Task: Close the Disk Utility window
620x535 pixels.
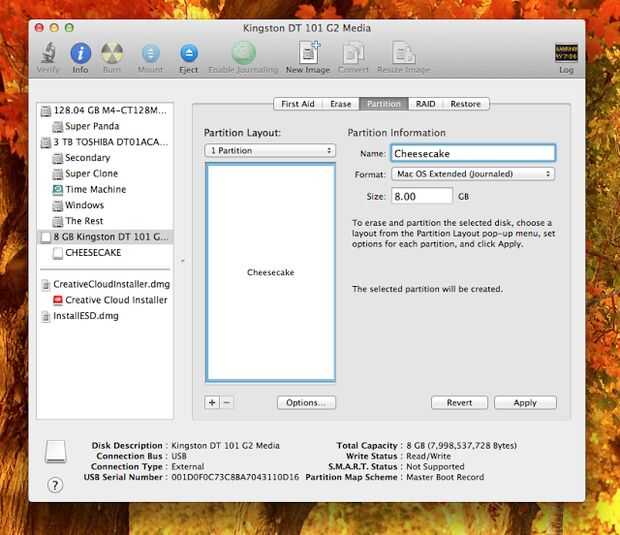Action: 39,28
